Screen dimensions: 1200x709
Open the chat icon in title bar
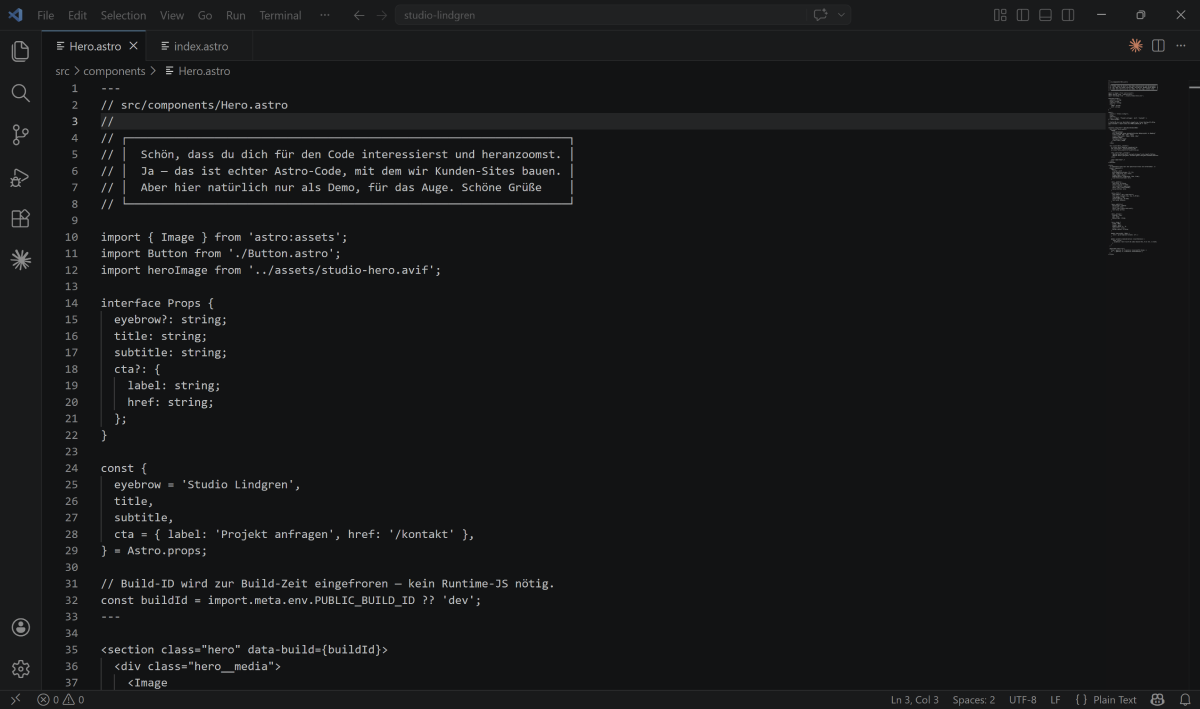(820, 15)
